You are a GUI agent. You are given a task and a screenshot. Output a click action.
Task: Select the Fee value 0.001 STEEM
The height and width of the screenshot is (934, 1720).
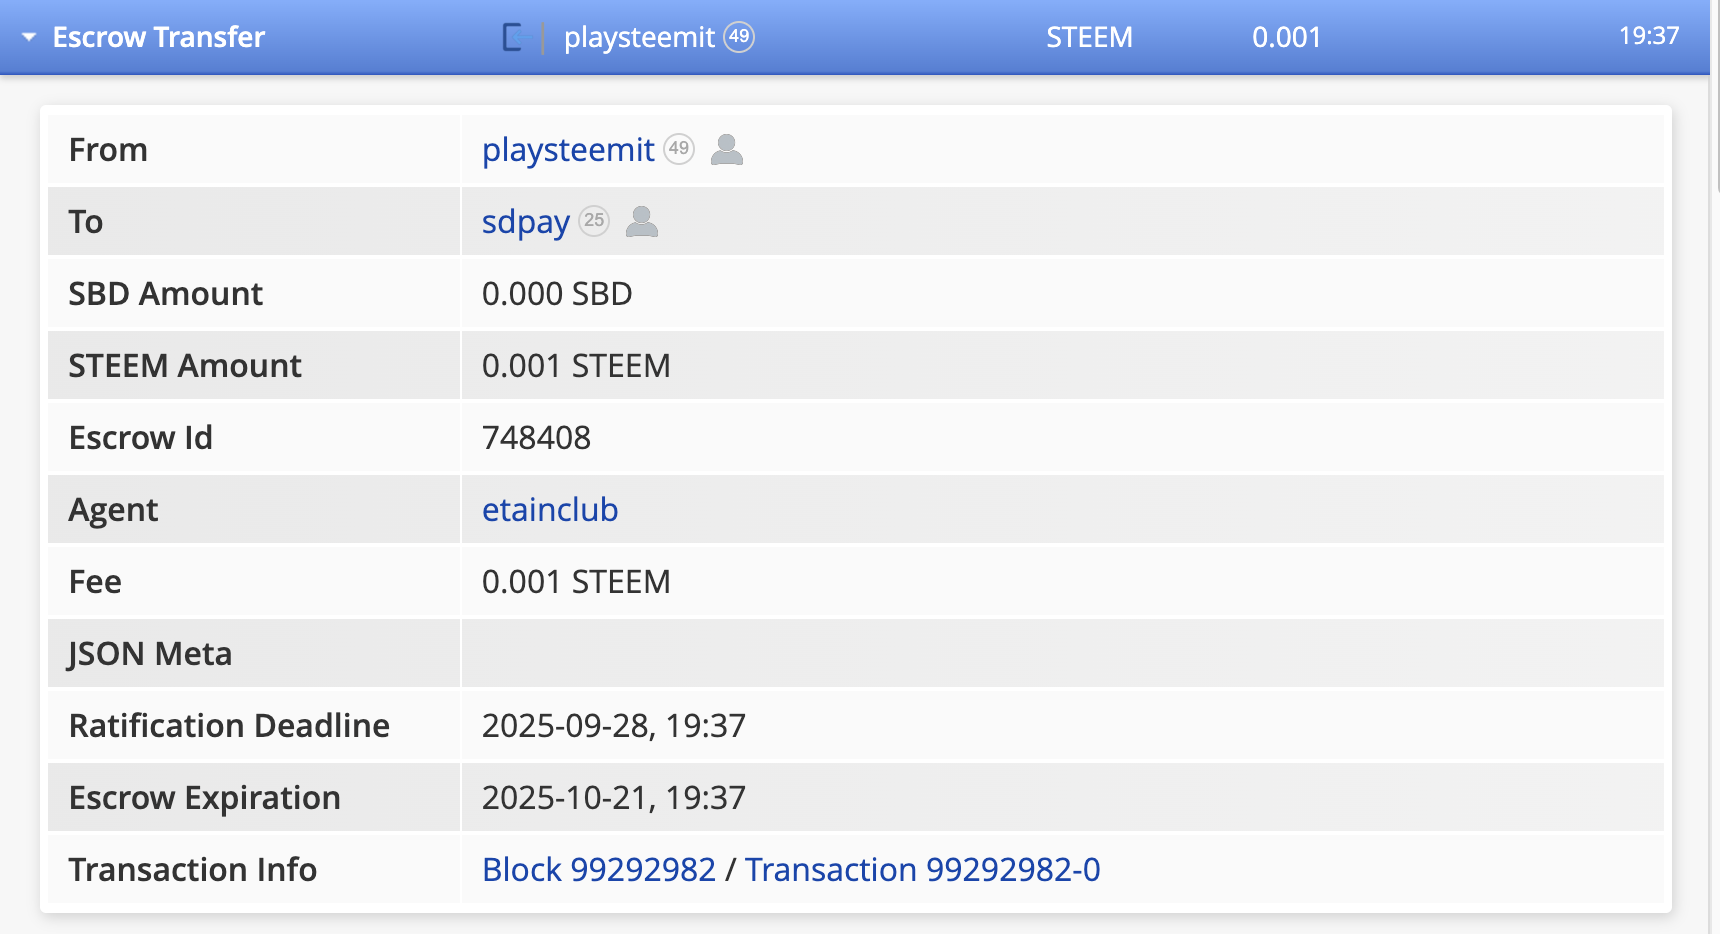[576, 582]
